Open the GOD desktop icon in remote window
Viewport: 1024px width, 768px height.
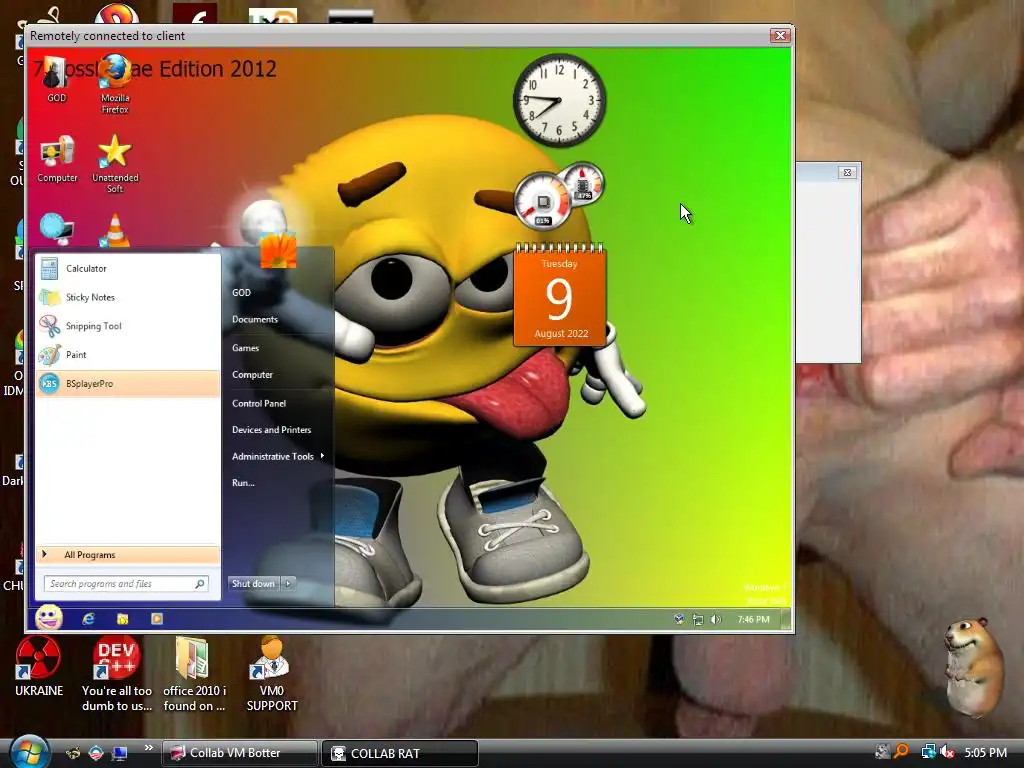pyautogui.click(x=56, y=79)
